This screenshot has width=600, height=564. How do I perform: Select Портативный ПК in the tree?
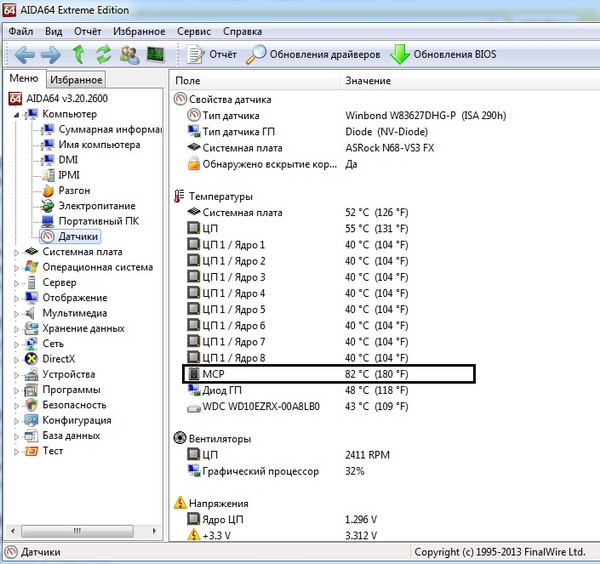98,221
